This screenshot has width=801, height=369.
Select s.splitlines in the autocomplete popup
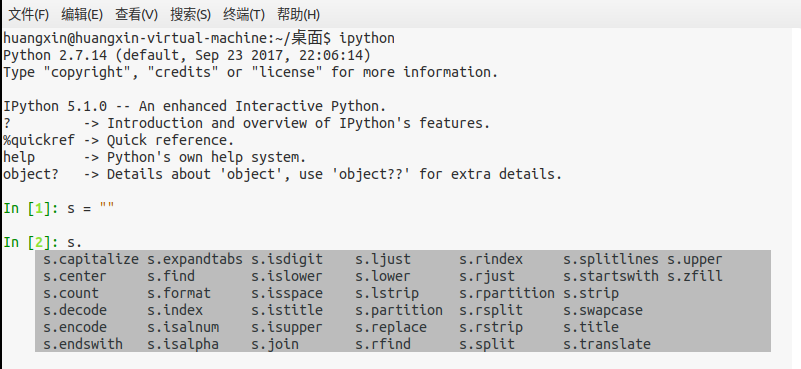pos(611,260)
